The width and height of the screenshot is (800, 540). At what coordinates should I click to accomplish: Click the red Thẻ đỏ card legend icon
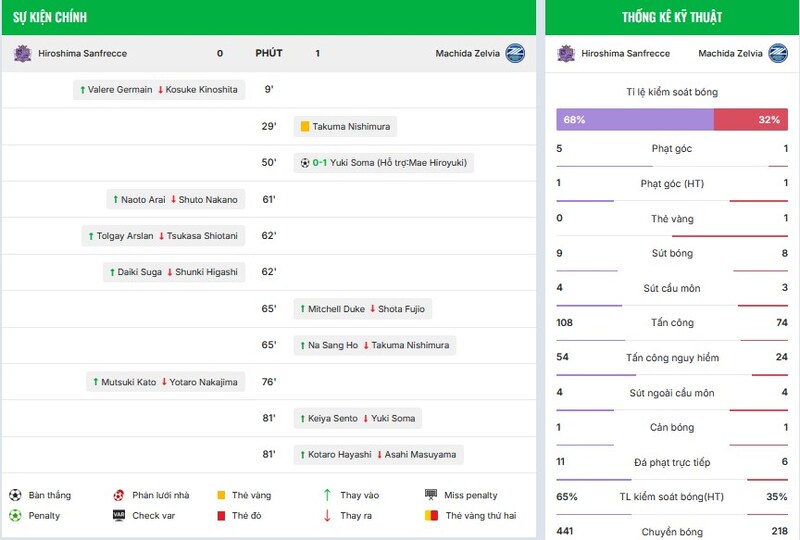click(221, 516)
